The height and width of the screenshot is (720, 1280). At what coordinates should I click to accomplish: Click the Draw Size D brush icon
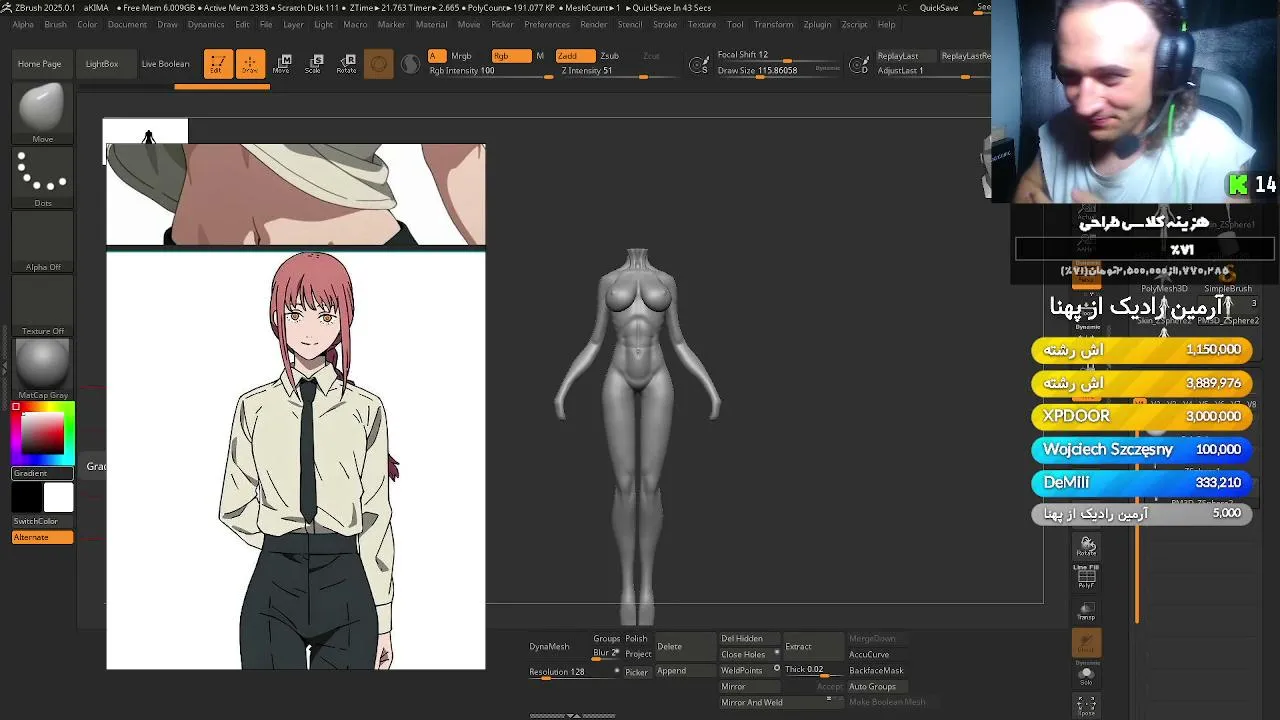pyautogui.click(x=859, y=65)
